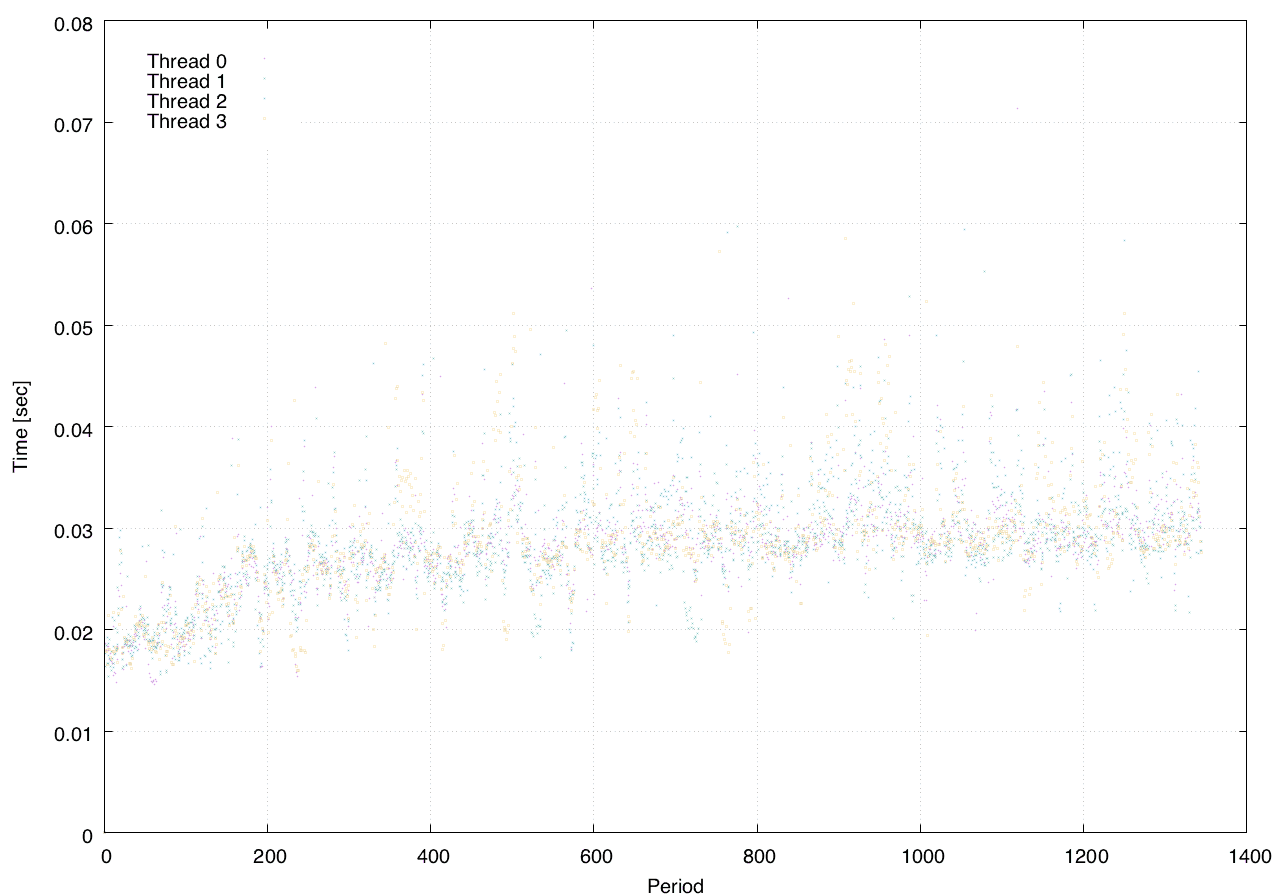This screenshot has height=896, width=1280.
Task: Click the Thread 0 legend entry
Action: [186, 61]
